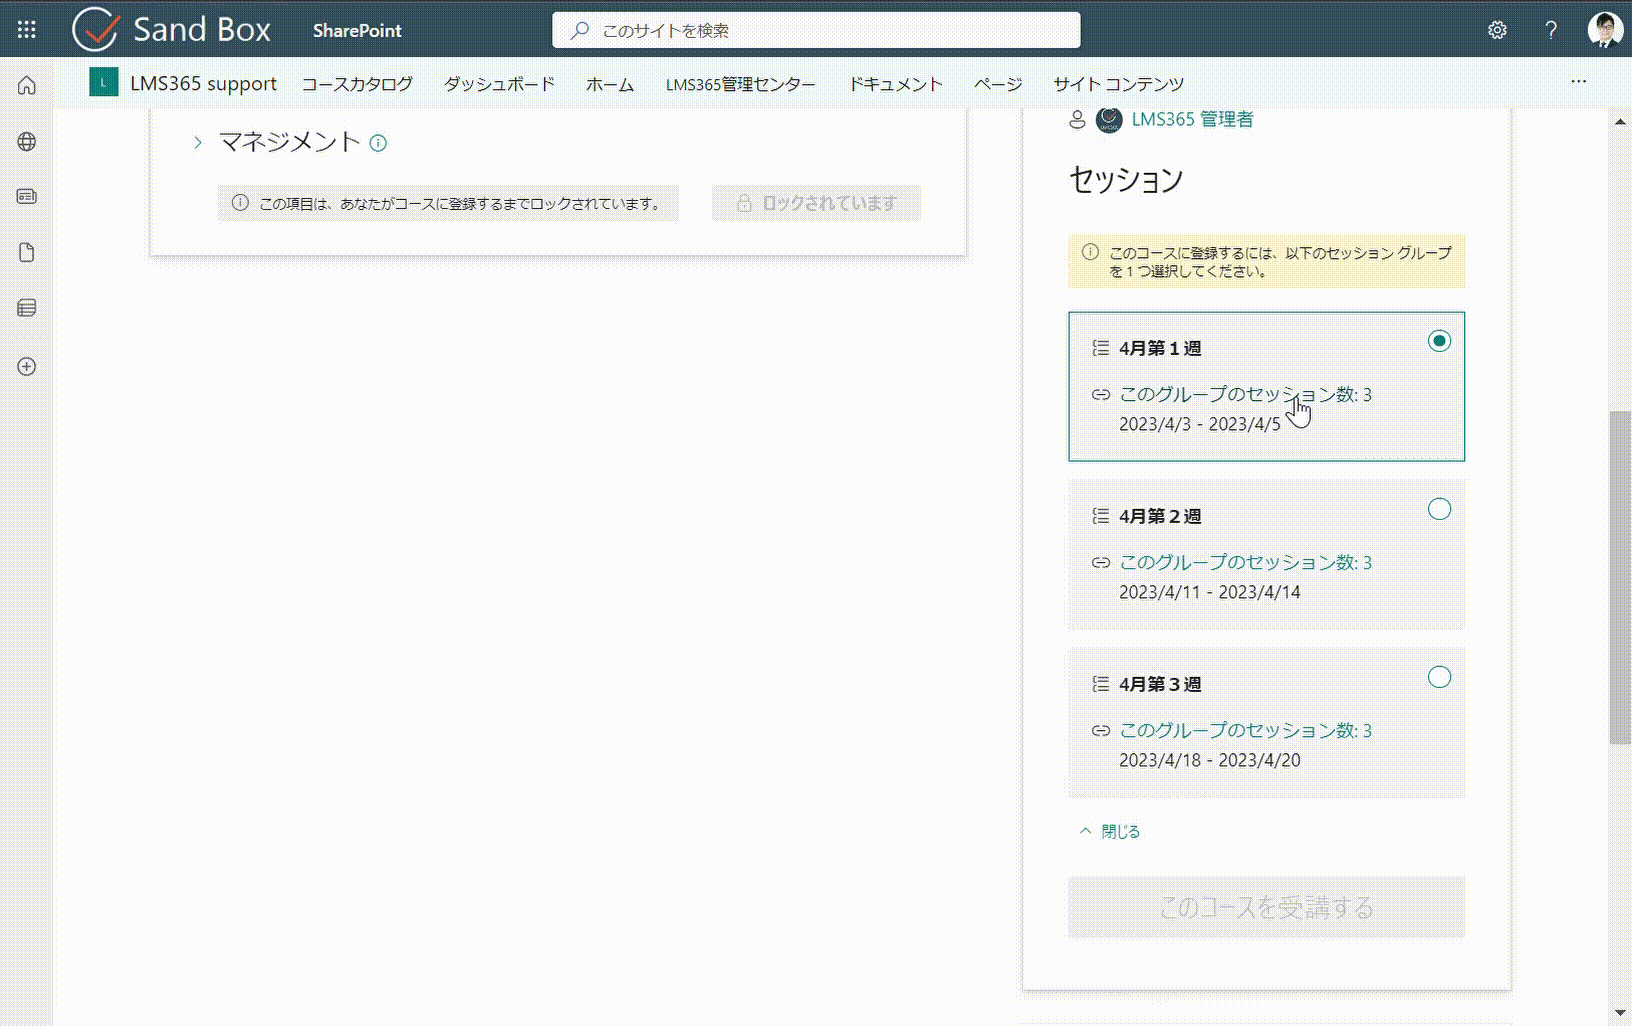Click in the このサイトを検索 search field
1632x1026 pixels.
click(x=816, y=30)
